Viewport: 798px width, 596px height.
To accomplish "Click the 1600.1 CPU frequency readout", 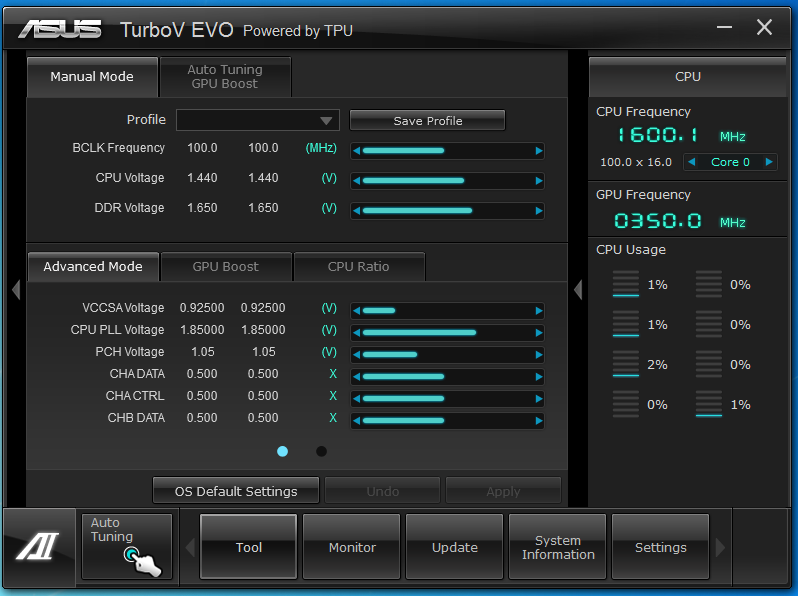I will (658, 135).
